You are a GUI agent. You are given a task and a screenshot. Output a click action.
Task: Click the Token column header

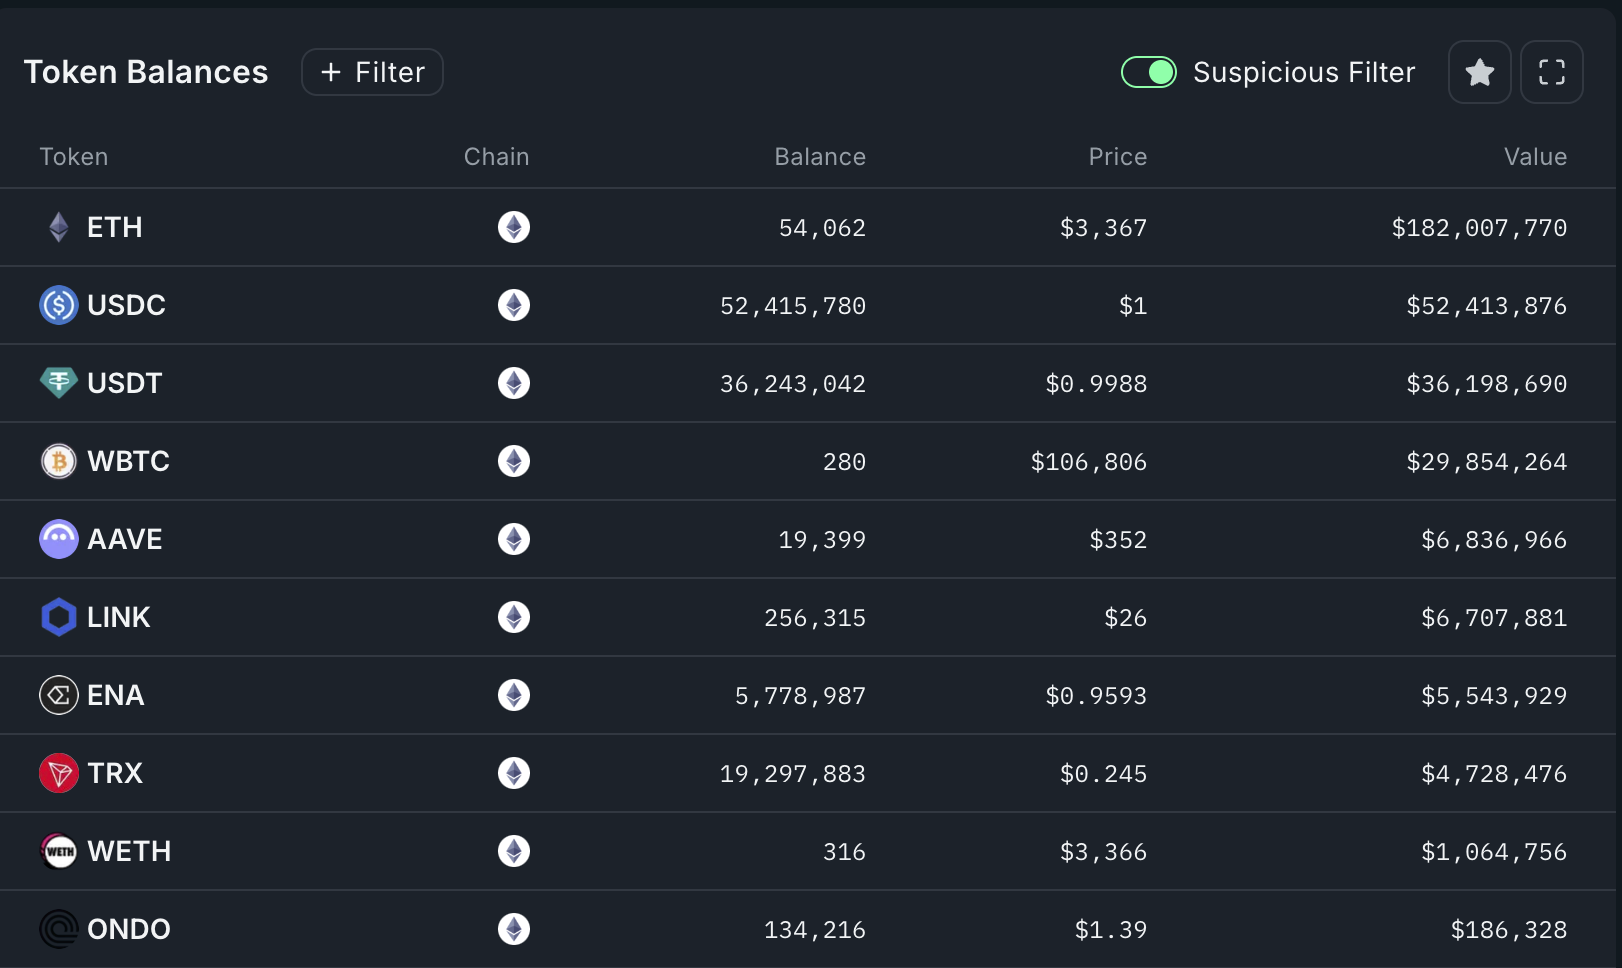click(74, 157)
